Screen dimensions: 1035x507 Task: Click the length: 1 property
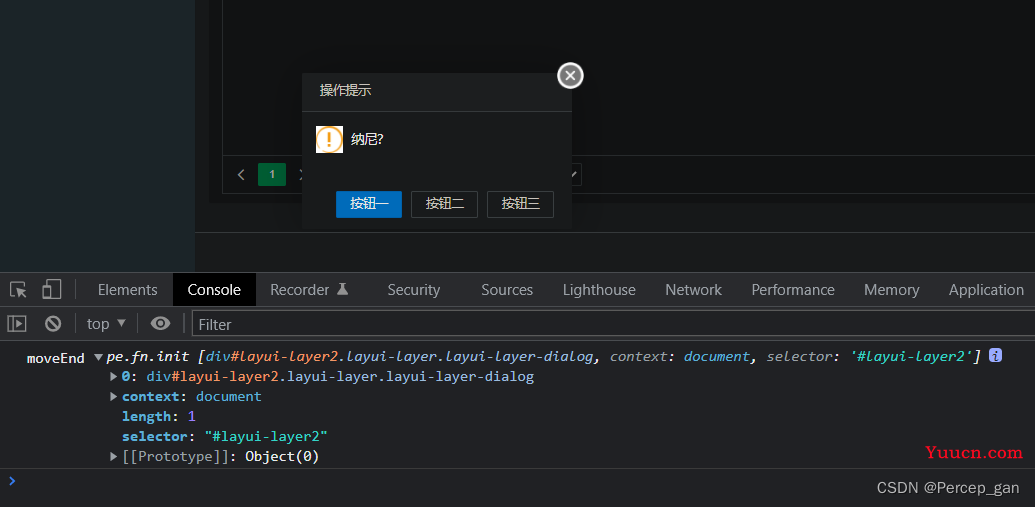click(x=158, y=417)
